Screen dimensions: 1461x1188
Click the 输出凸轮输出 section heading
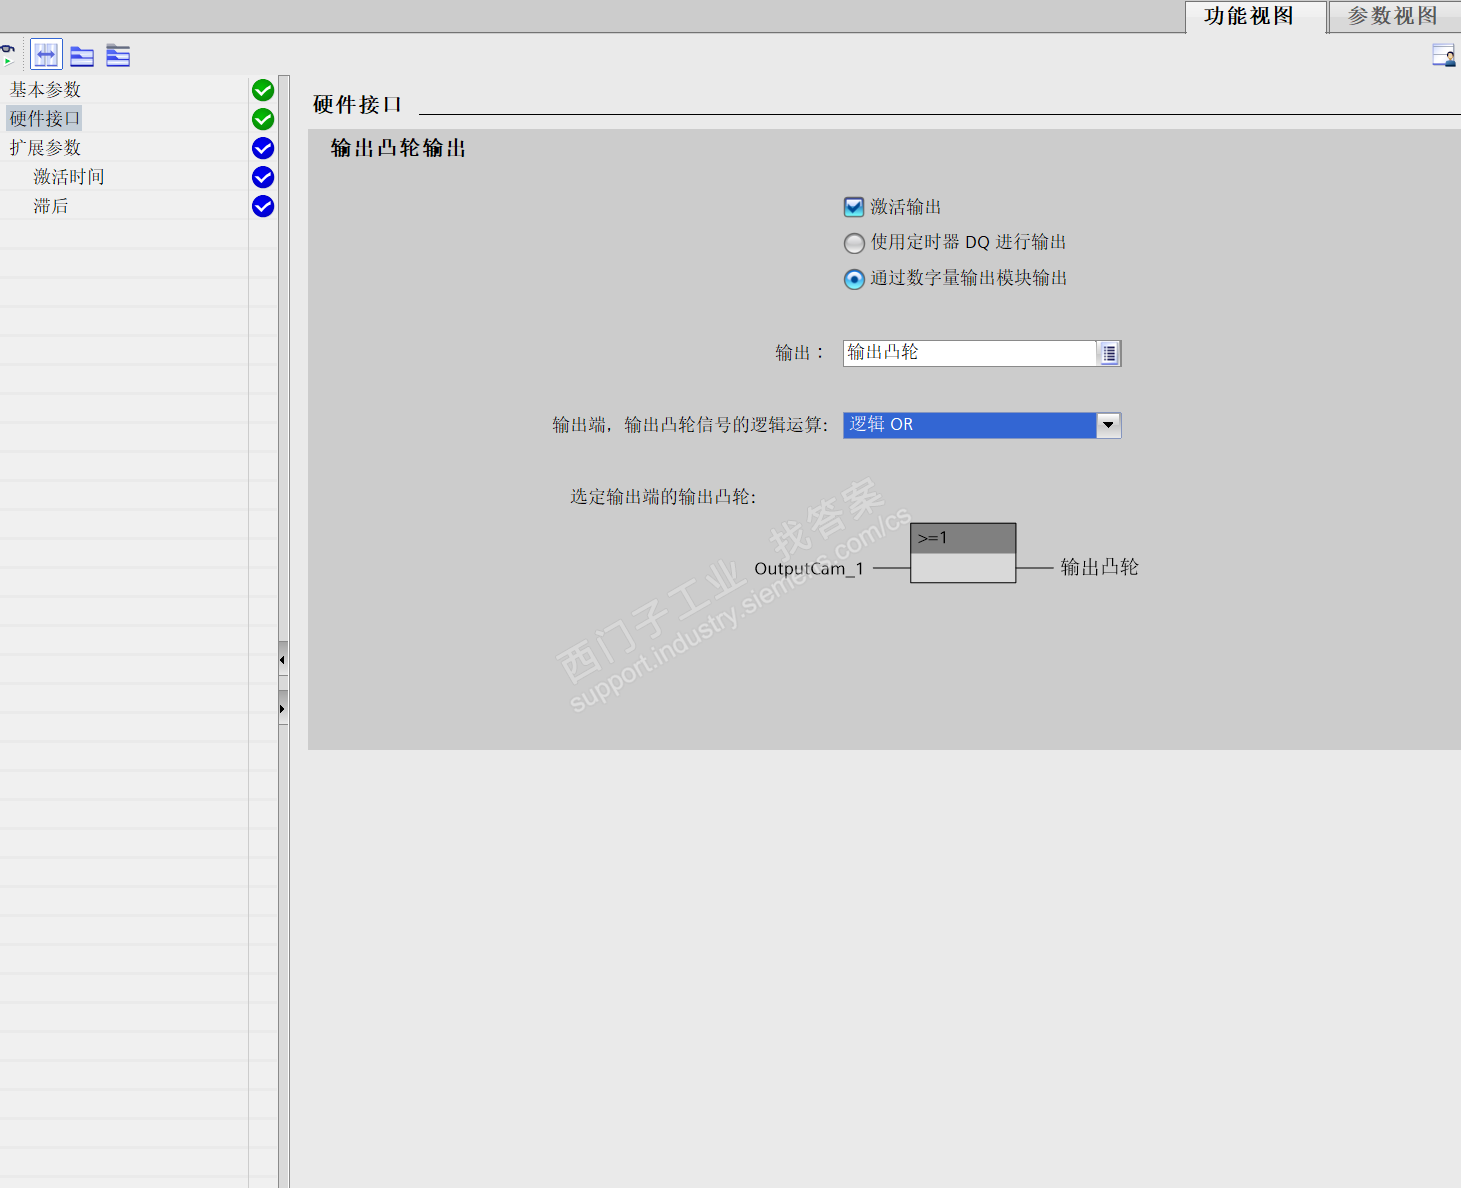pyautogui.click(x=399, y=149)
